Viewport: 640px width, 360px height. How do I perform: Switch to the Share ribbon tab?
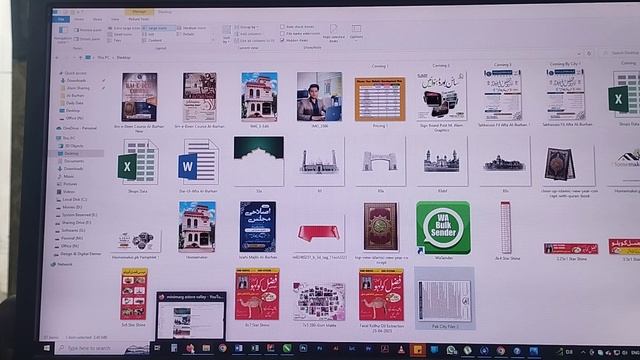coord(97,19)
